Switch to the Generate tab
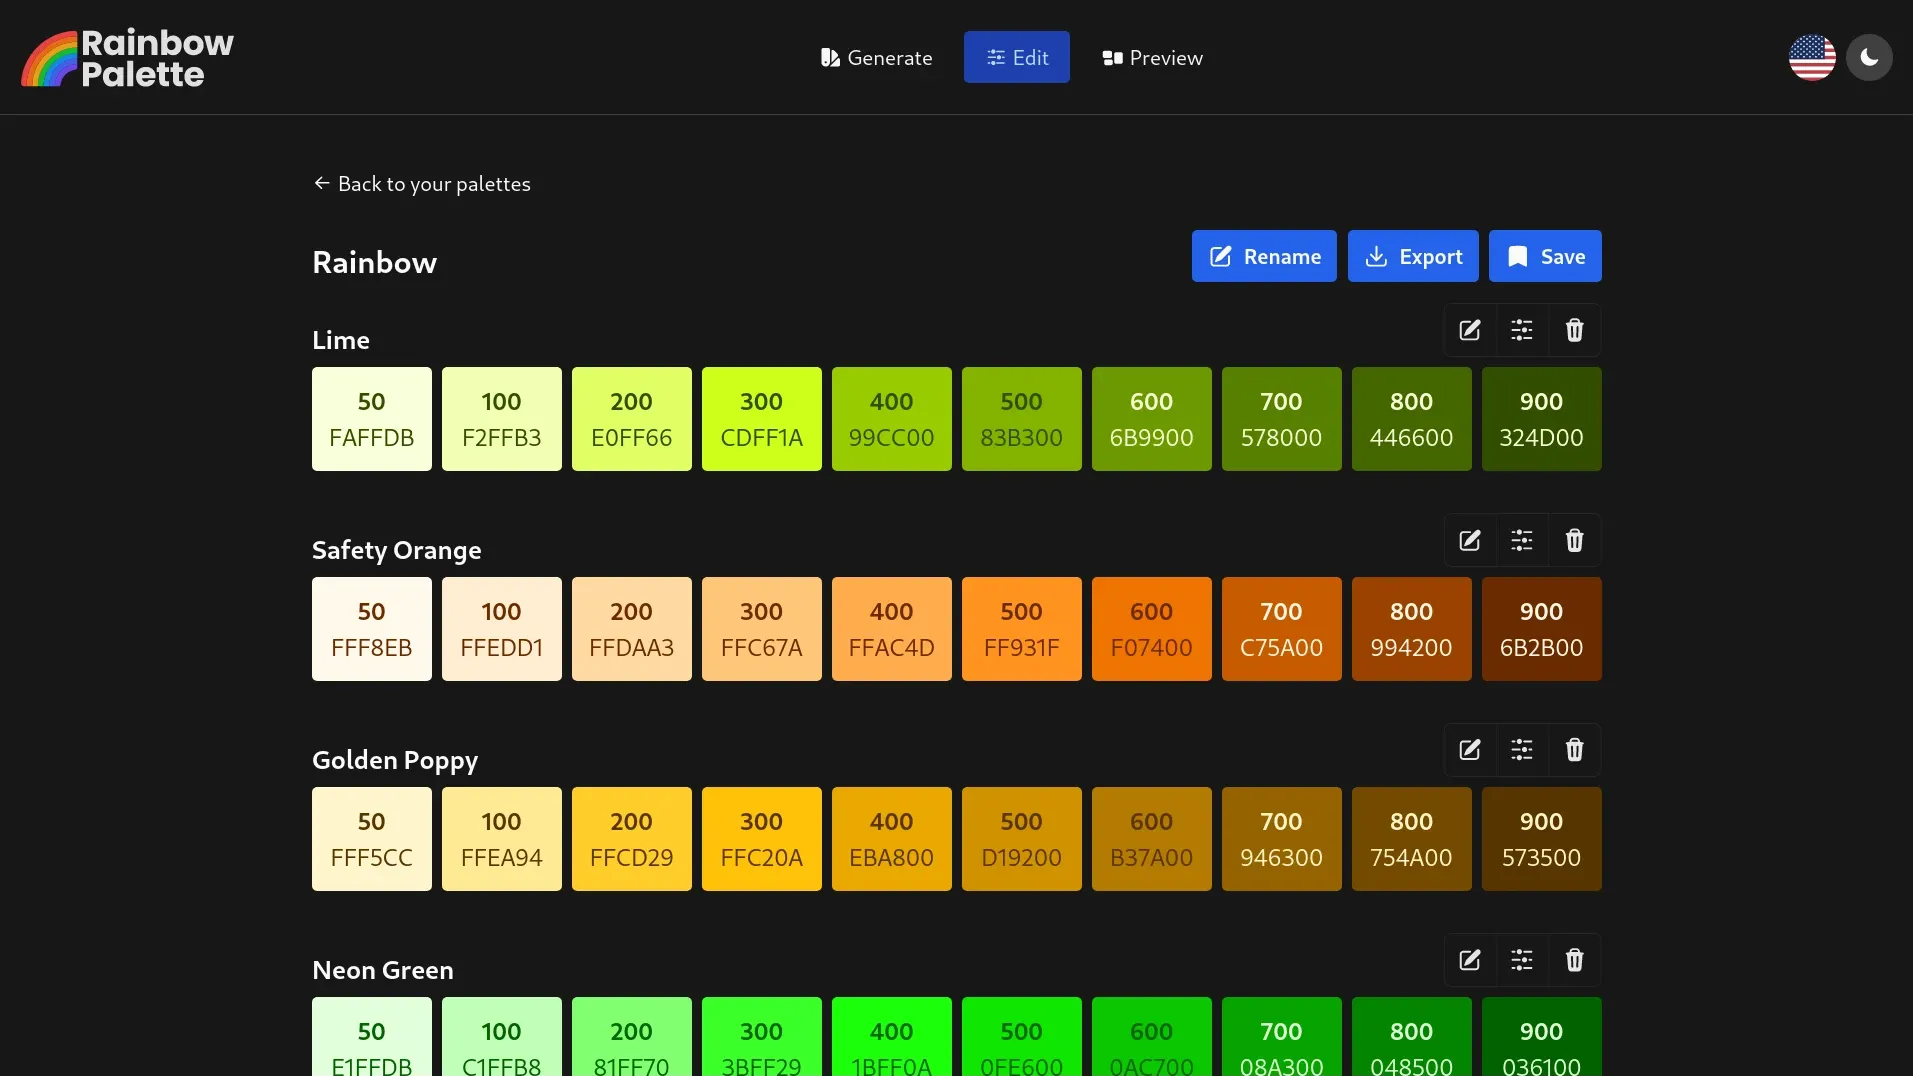The image size is (1920, 1080). click(x=876, y=58)
